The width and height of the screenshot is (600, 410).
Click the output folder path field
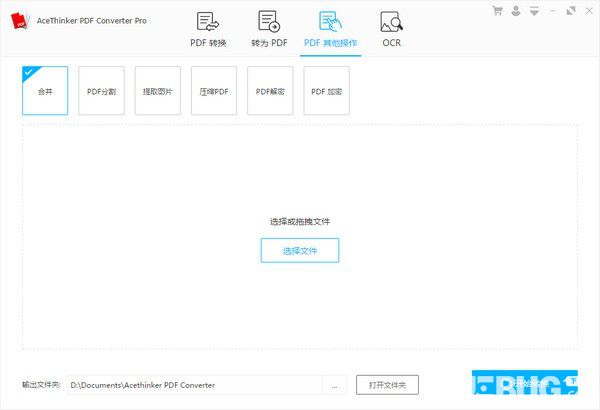point(195,385)
